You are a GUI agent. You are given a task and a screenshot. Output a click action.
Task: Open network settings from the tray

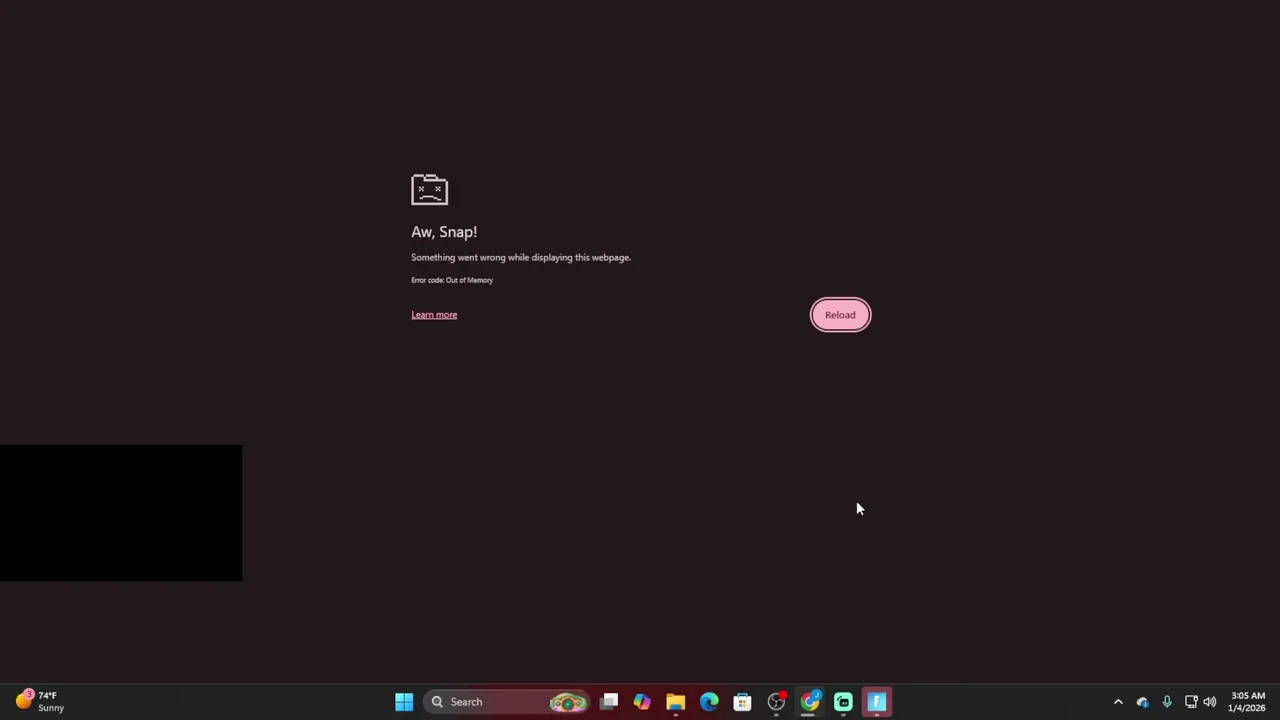tap(1191, 702)
